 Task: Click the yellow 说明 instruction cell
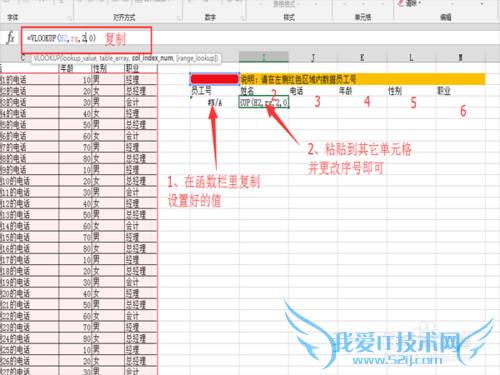(362, 79)
